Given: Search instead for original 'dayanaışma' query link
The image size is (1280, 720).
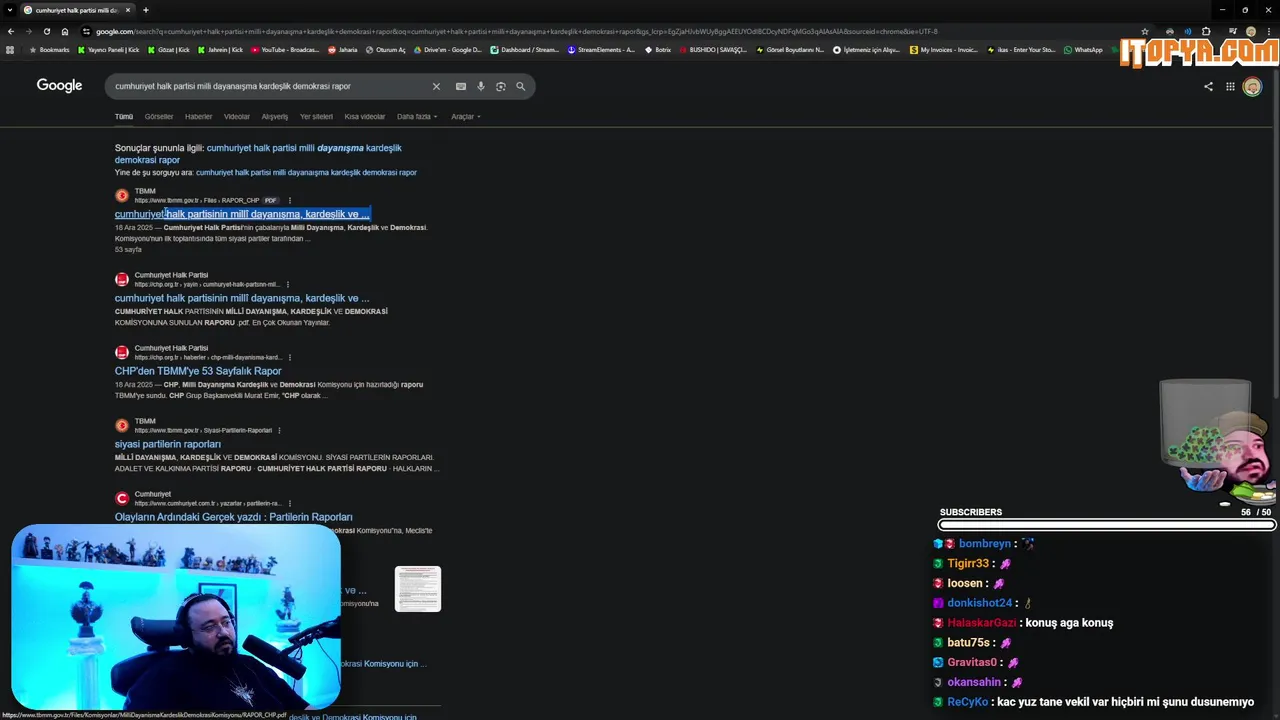Looking at the screenshot, I should pyautogui.click(x=306, y=172).
